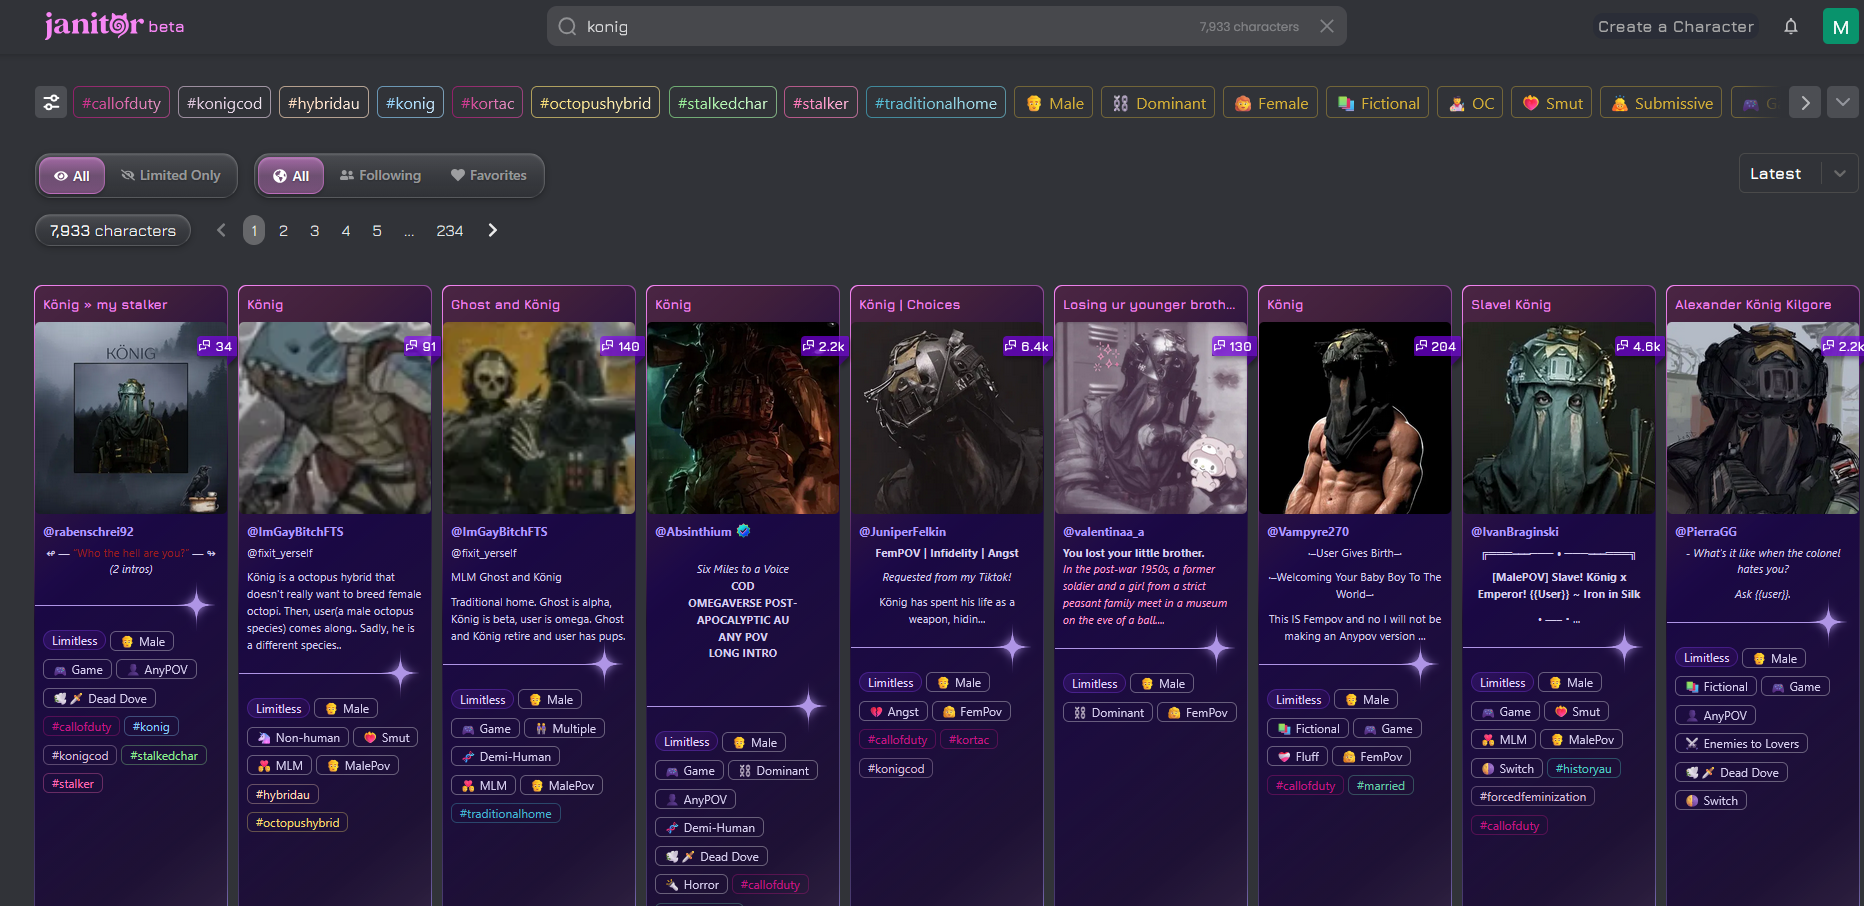Select the All visibility tab with eye icon
This screenshot has width=1864, height=906.
[72, 176]
